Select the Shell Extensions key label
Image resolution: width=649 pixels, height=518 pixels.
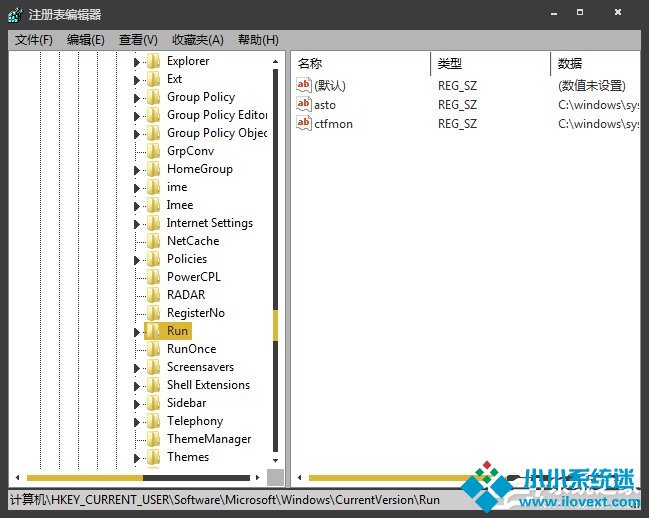pos(209,385)
